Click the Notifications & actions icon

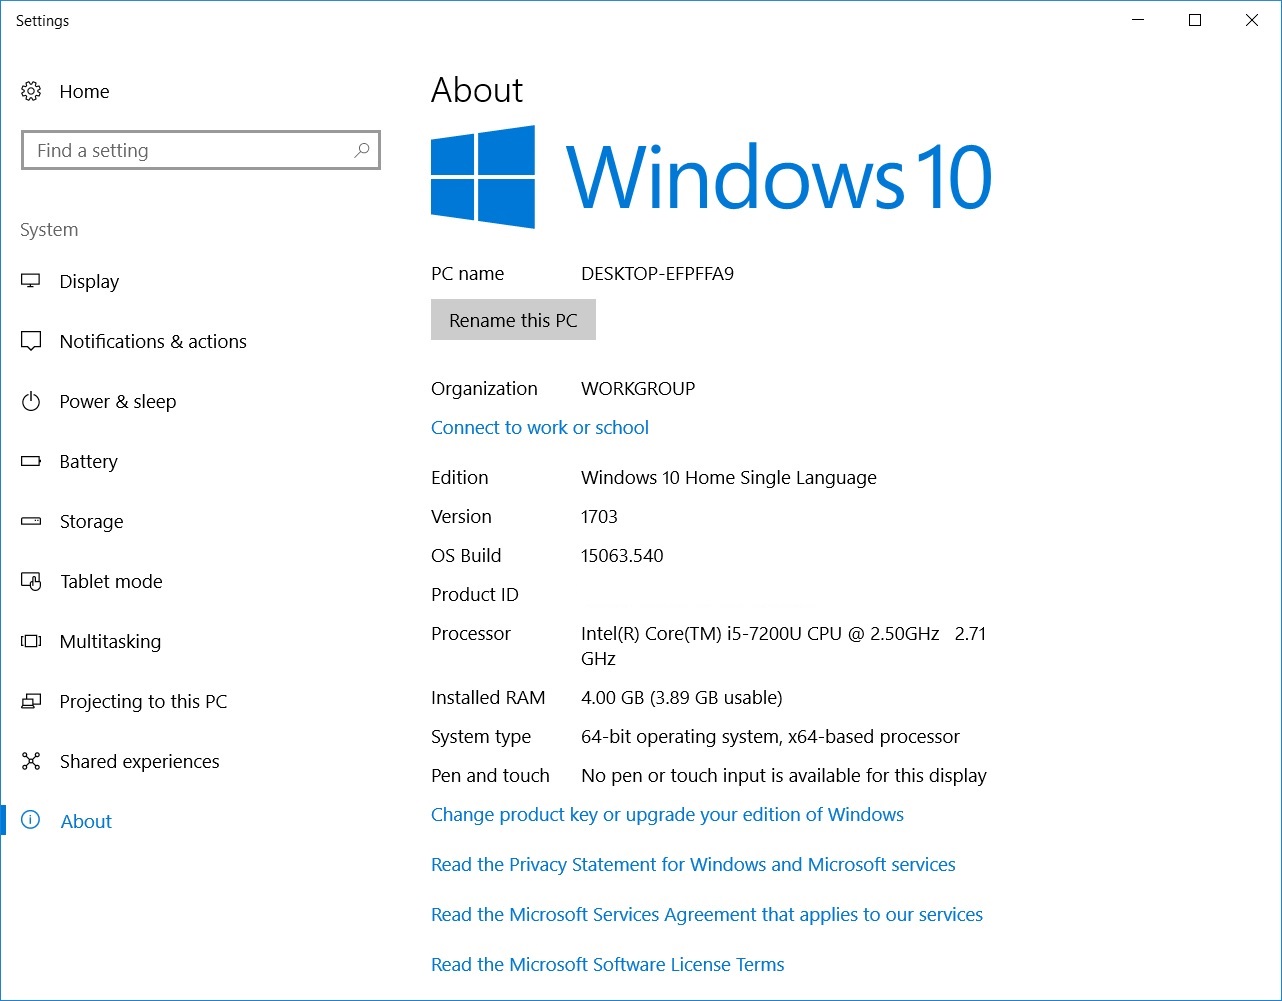pos(31,341)
